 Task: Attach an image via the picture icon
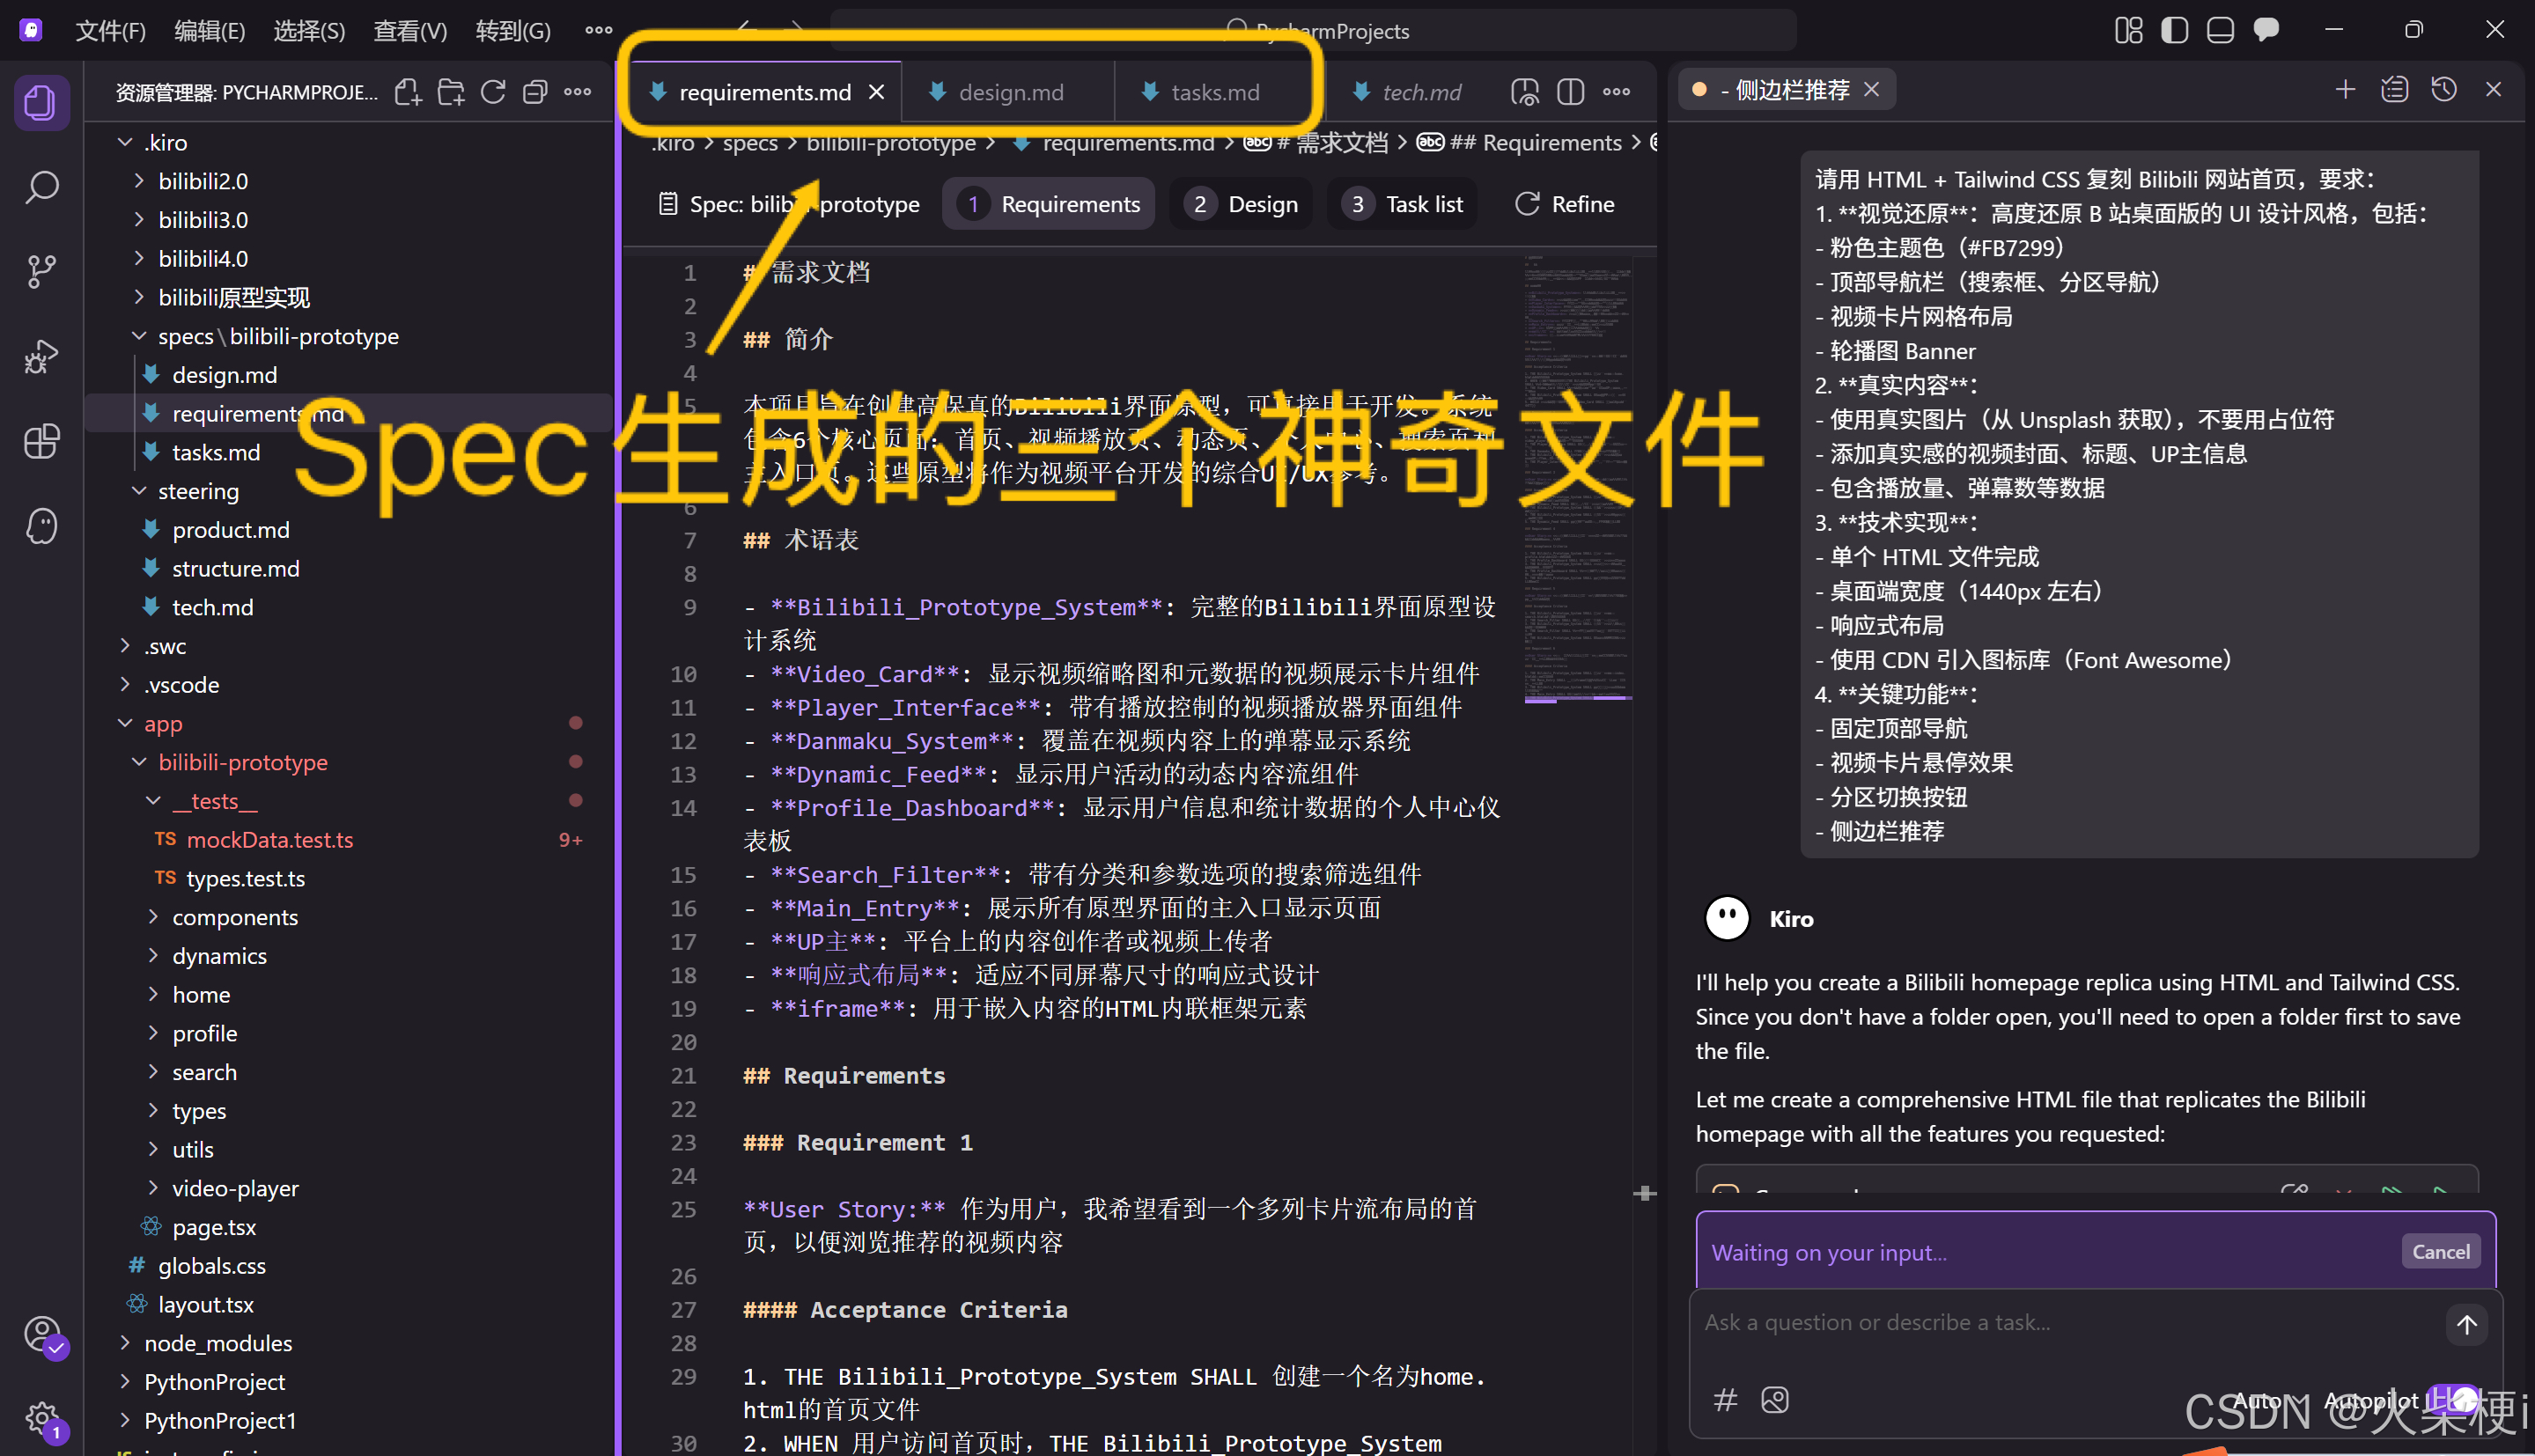tap(1775, 1399)
